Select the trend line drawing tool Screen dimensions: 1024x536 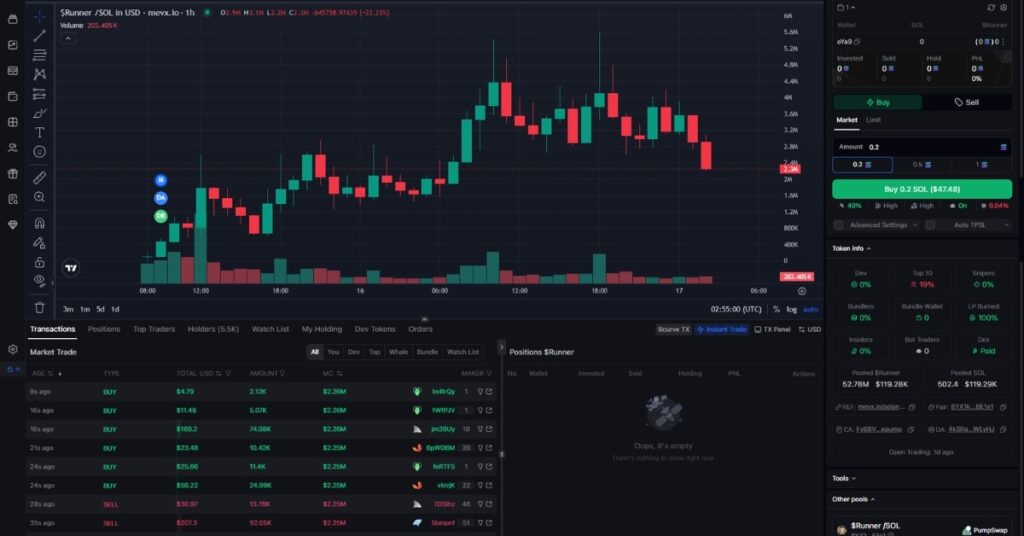39,36
